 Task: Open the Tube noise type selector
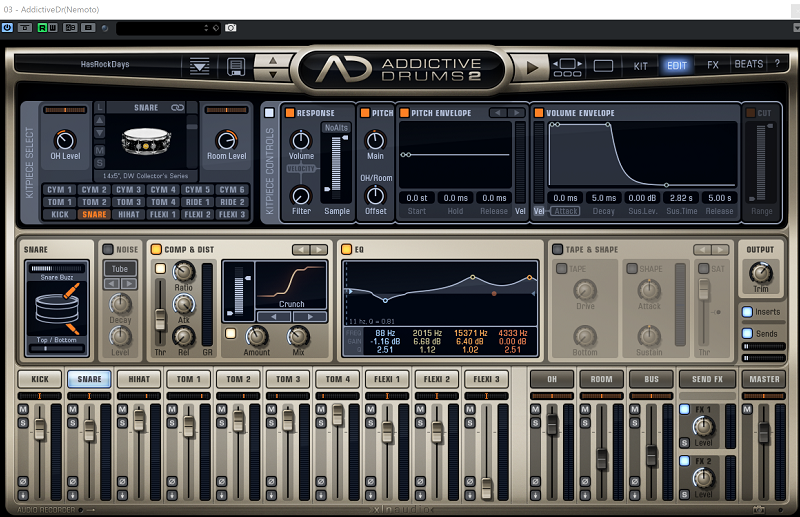pos(120,268)
